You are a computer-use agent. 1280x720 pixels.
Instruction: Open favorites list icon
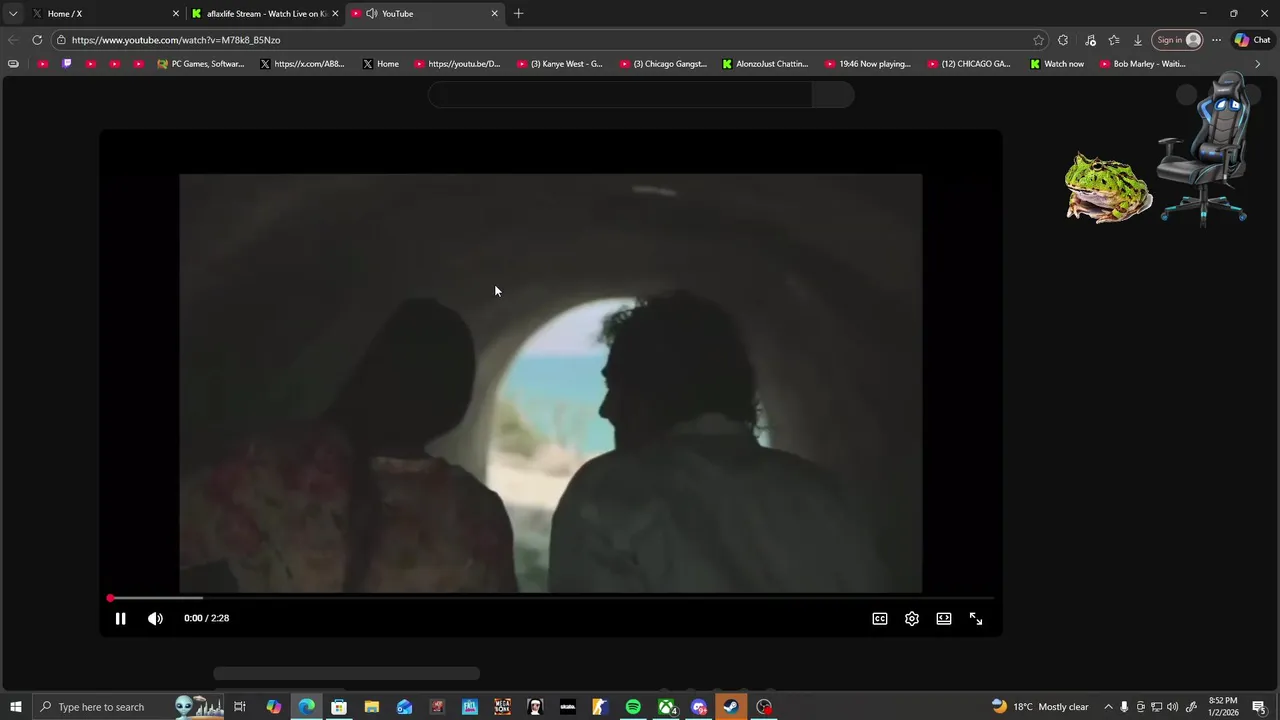(x=1114, y=40)
